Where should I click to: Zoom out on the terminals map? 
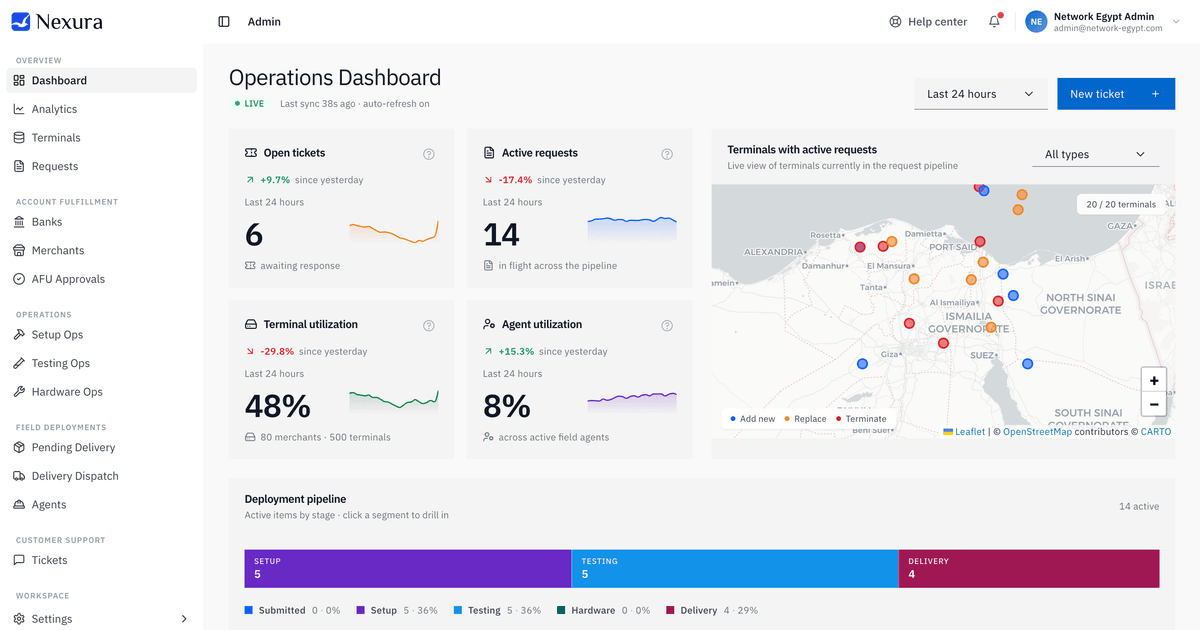(1154, 405)
